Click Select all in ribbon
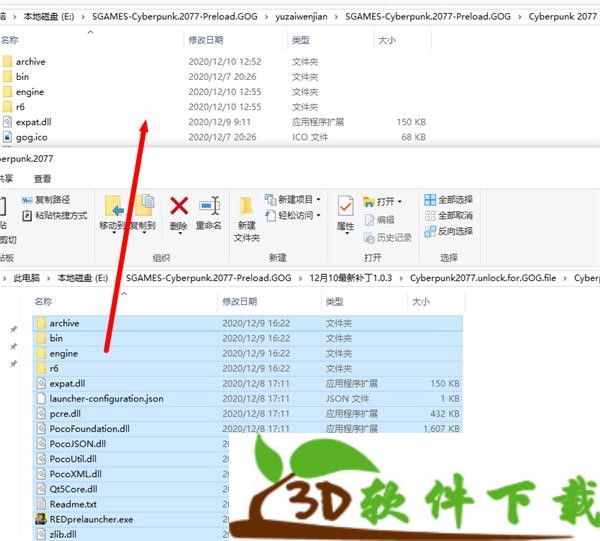The height and width of the screenshot is (541, 600). click(x=448, y=199)
